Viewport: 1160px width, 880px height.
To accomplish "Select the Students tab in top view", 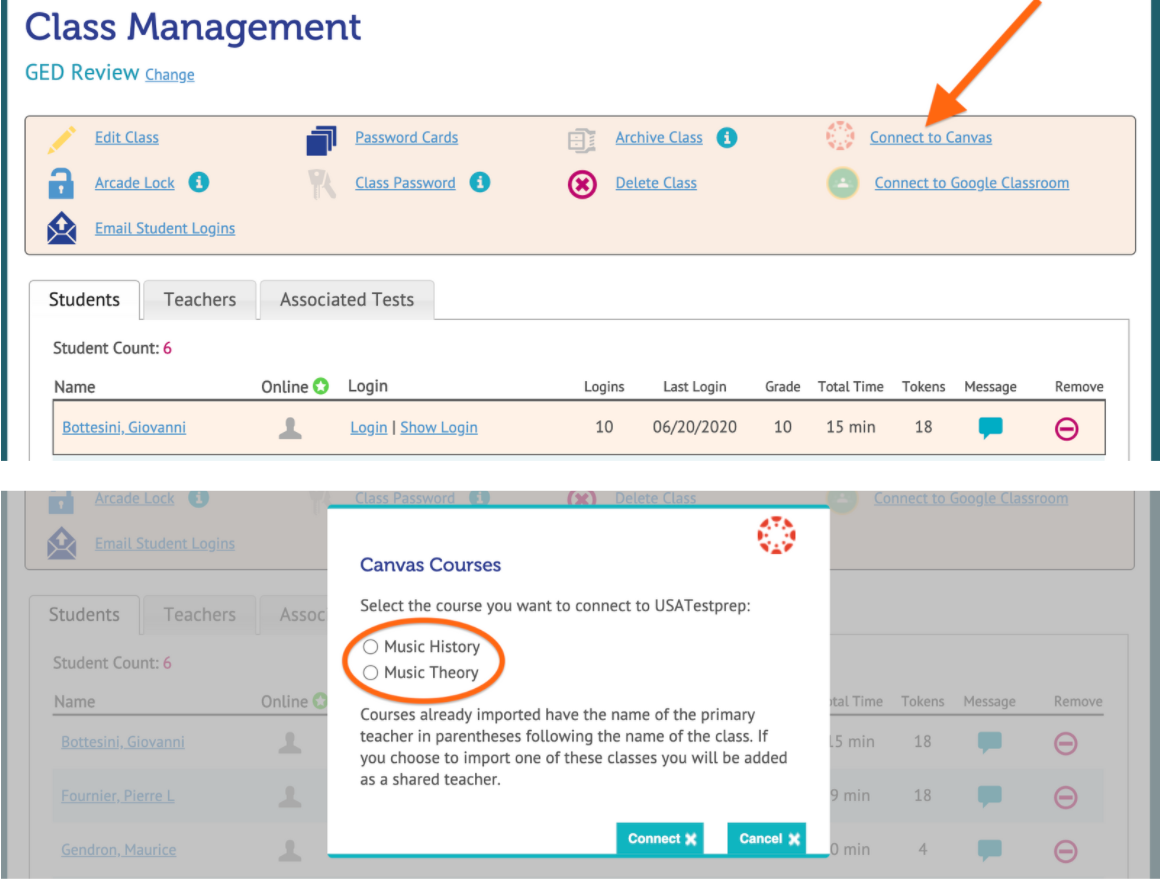I will point(84,299).
